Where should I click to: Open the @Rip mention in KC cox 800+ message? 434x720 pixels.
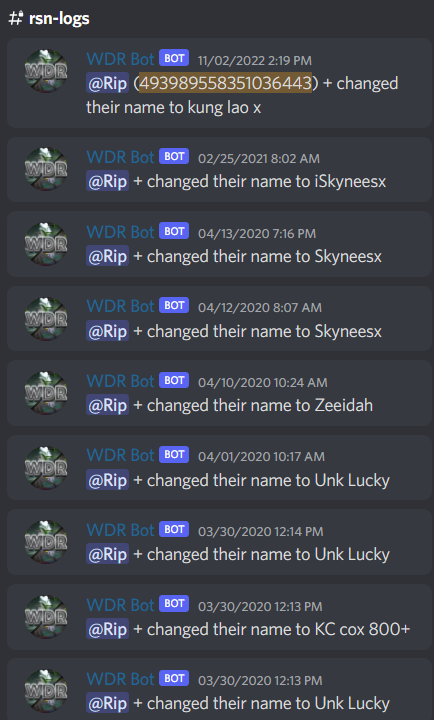click(x=107, y=629)
